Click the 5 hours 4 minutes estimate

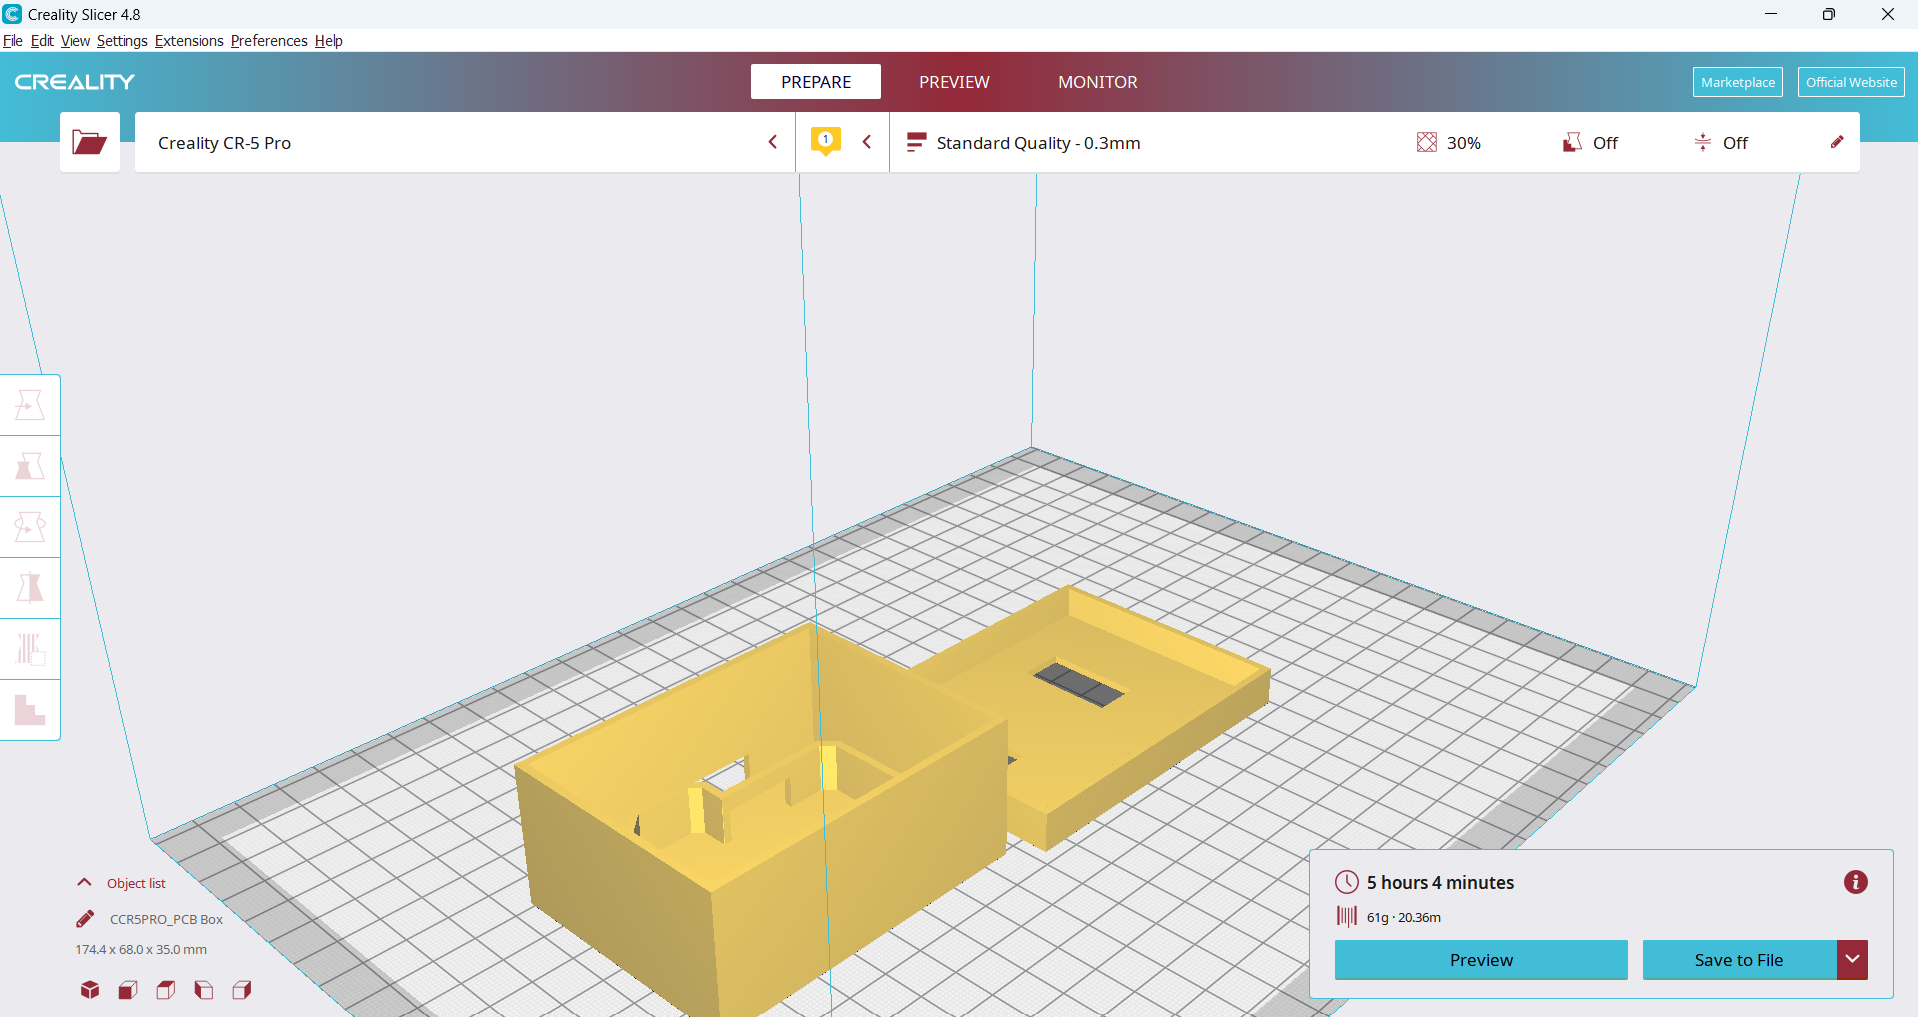(x=1440, y=882)
